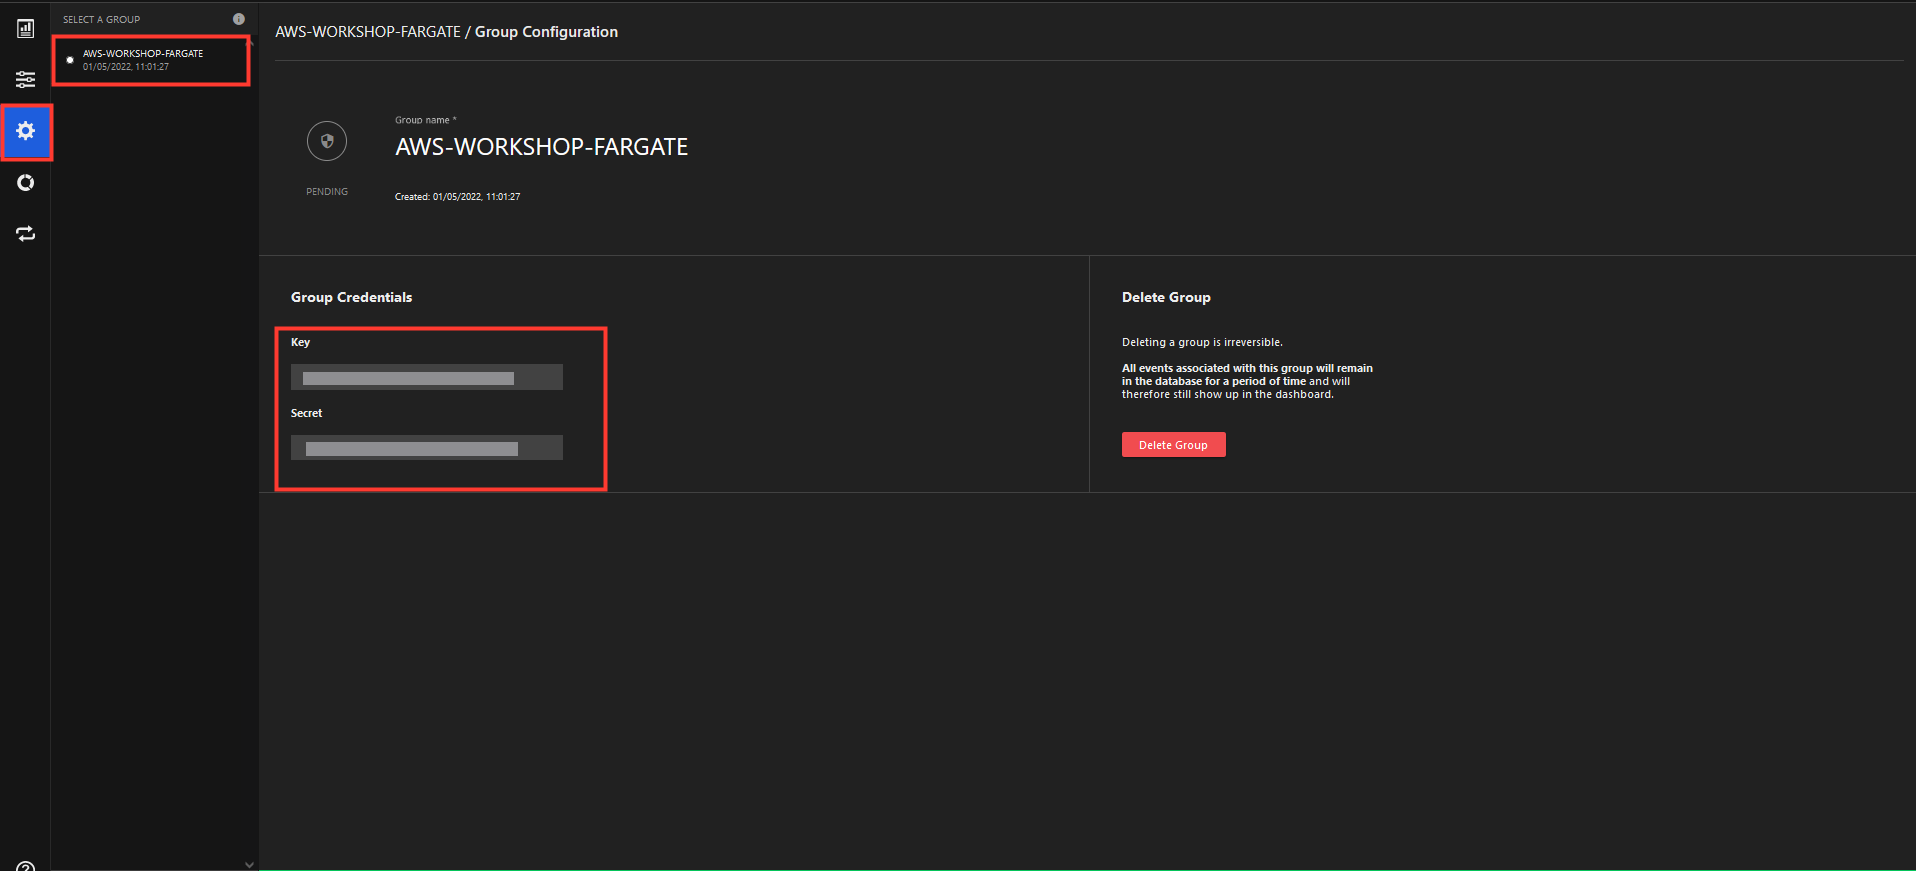
Task: Open the dashboard chart icon in sidebar
Action: 26,29
